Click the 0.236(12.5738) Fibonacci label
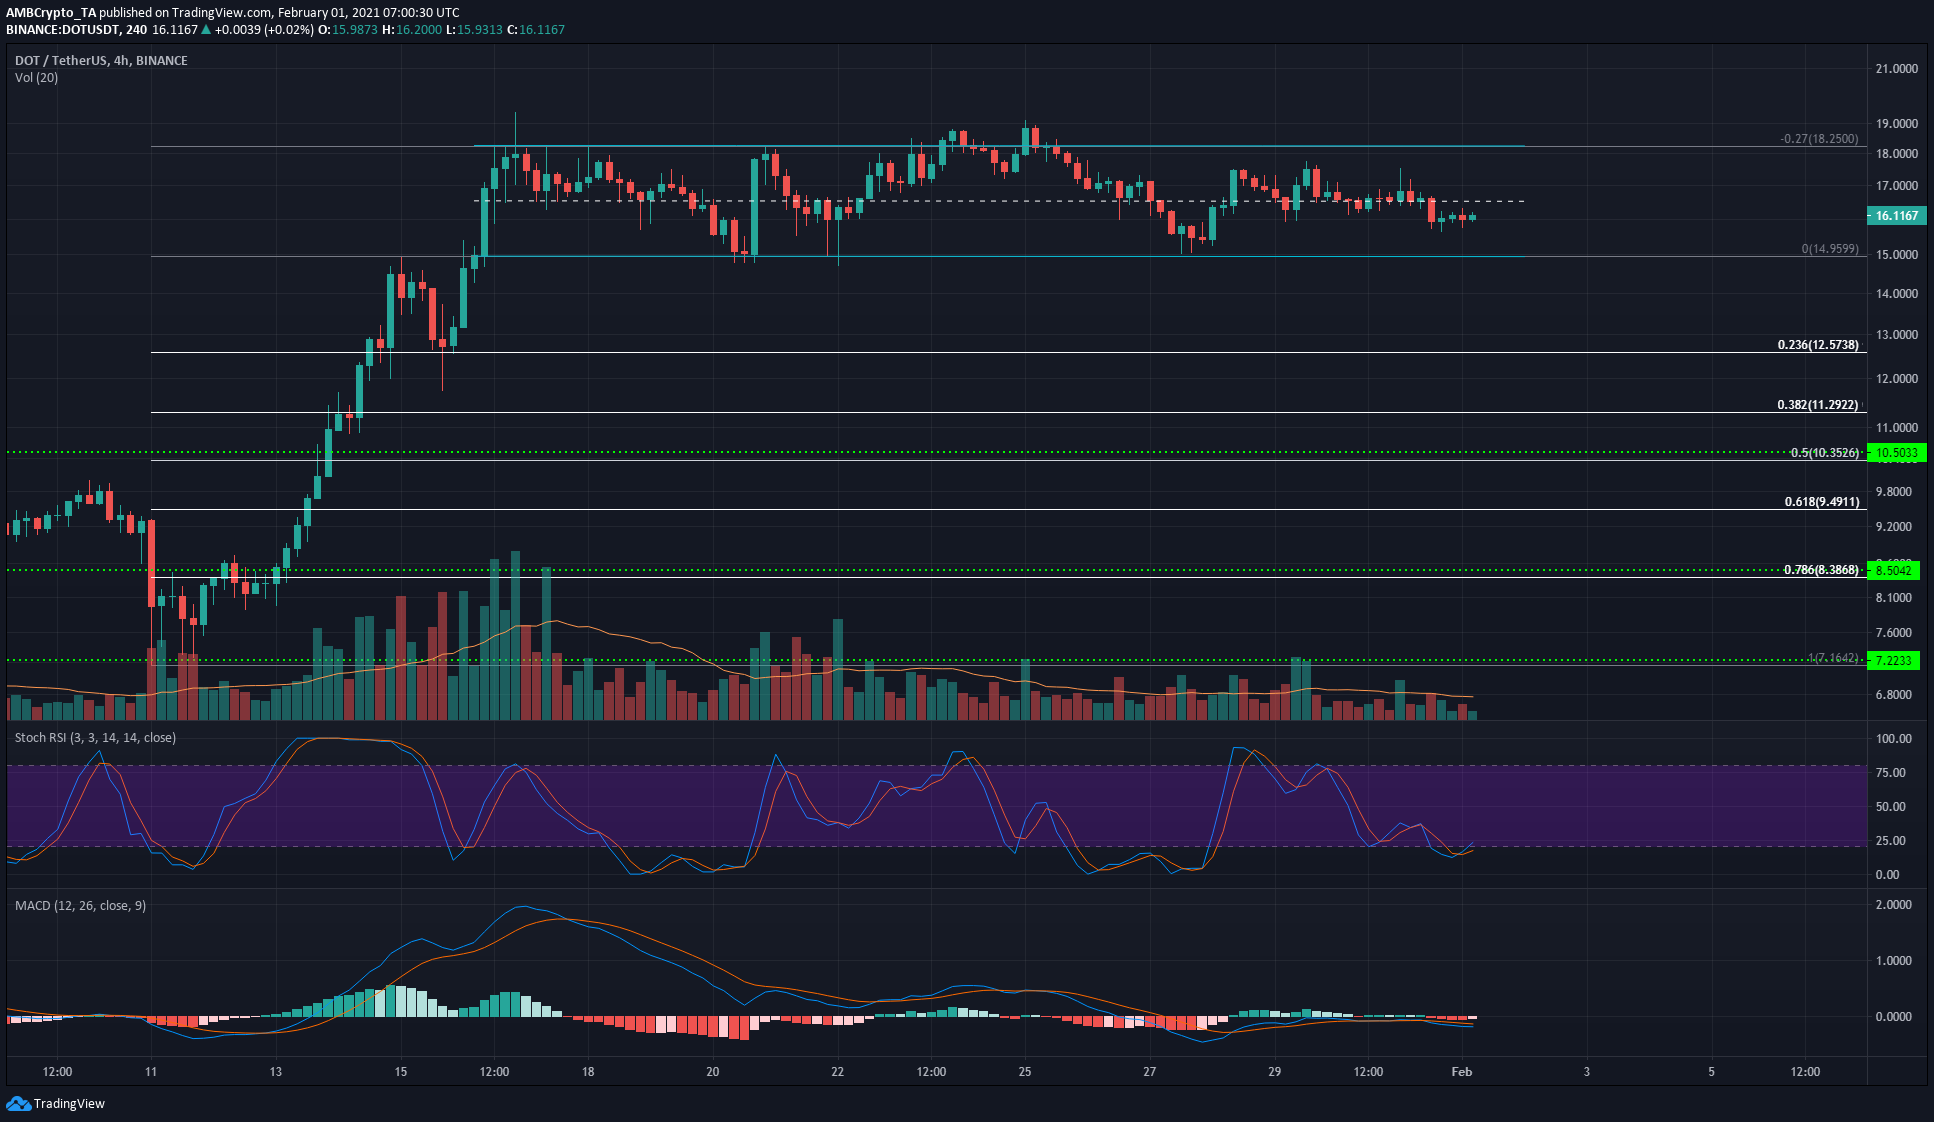This screenshot has height=1122, width=1934. point(1818,345)
